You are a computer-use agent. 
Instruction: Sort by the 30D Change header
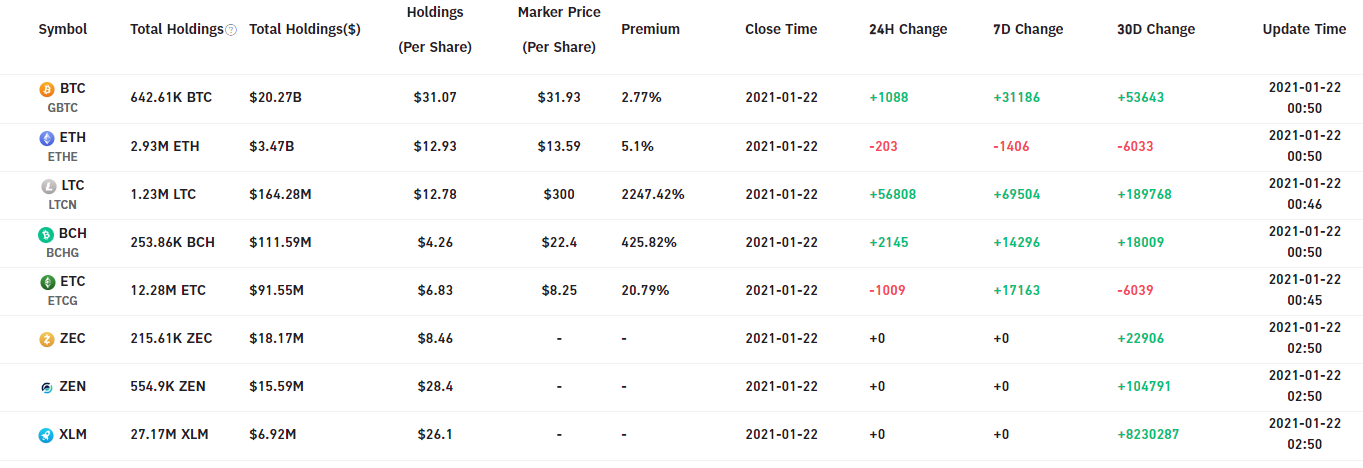click(x=1156, y=29)
